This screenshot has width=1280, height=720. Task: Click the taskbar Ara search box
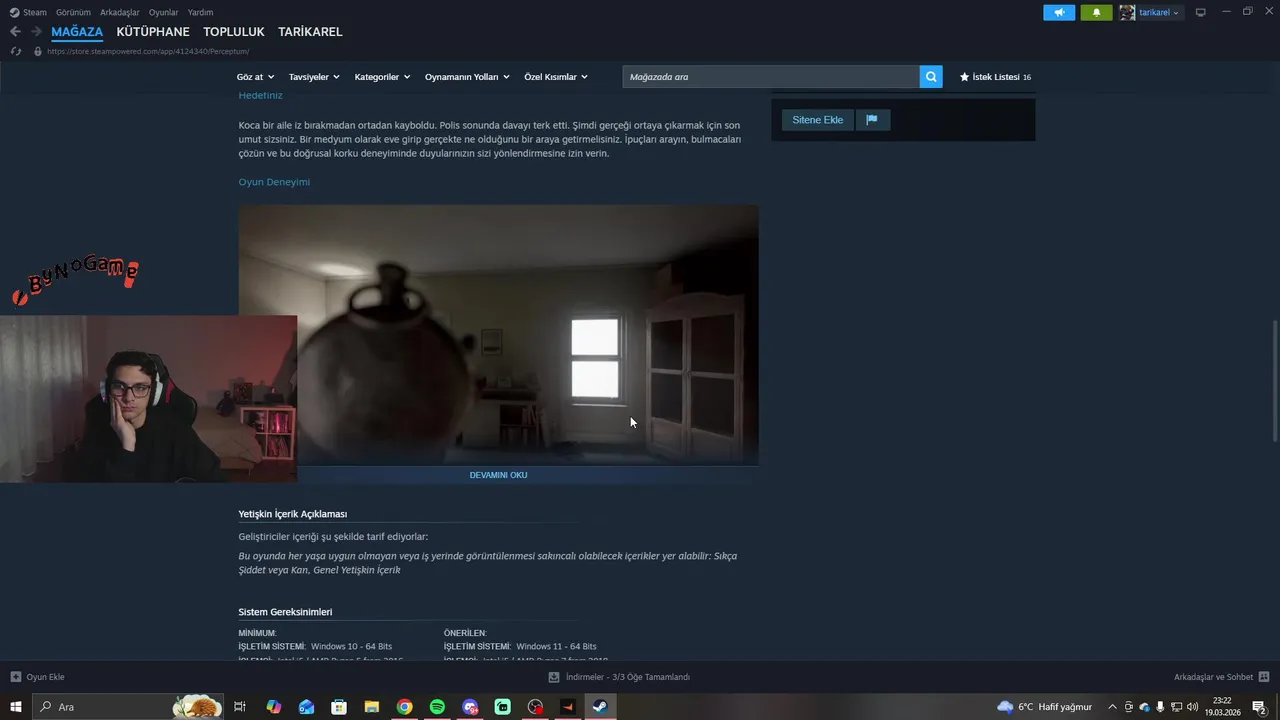(128, 707)
